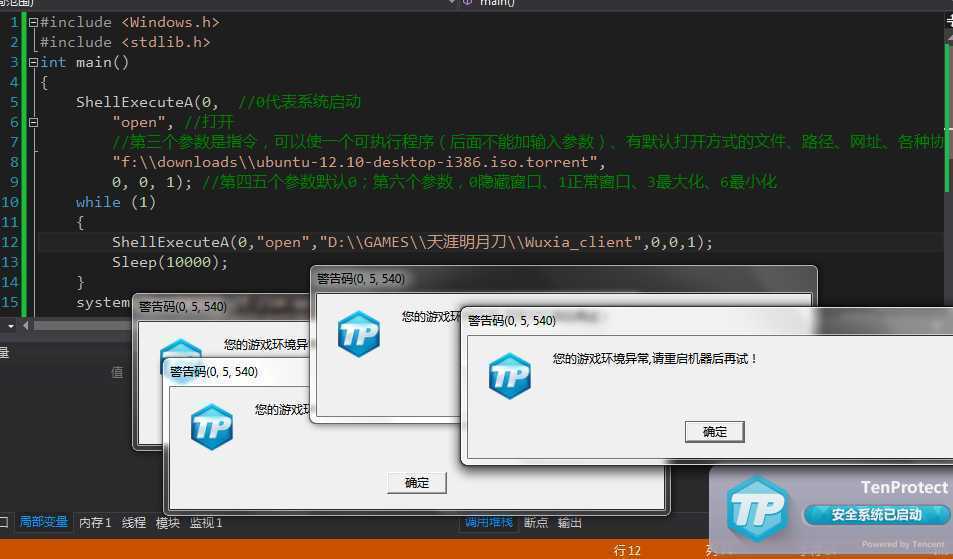The image size is (953, 559).
Task: Open the 输出 tab
Action: click(x=569, y=523)
